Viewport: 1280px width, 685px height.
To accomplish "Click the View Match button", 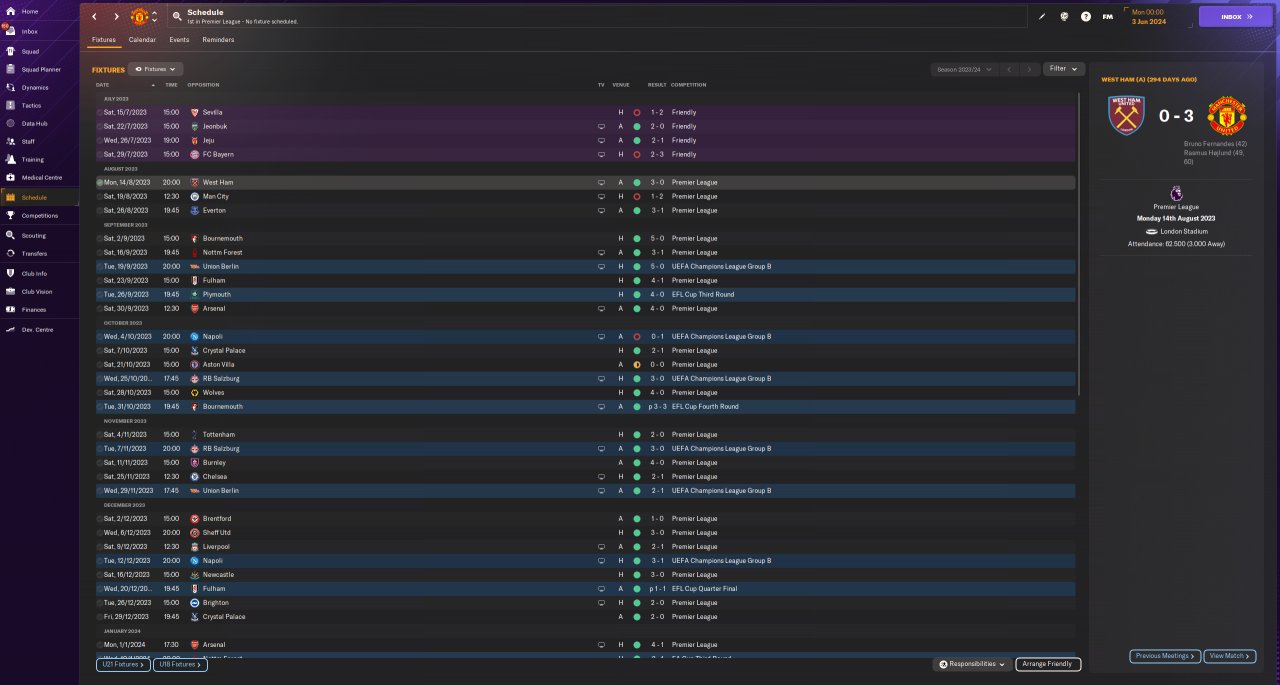I will 1230,656.
